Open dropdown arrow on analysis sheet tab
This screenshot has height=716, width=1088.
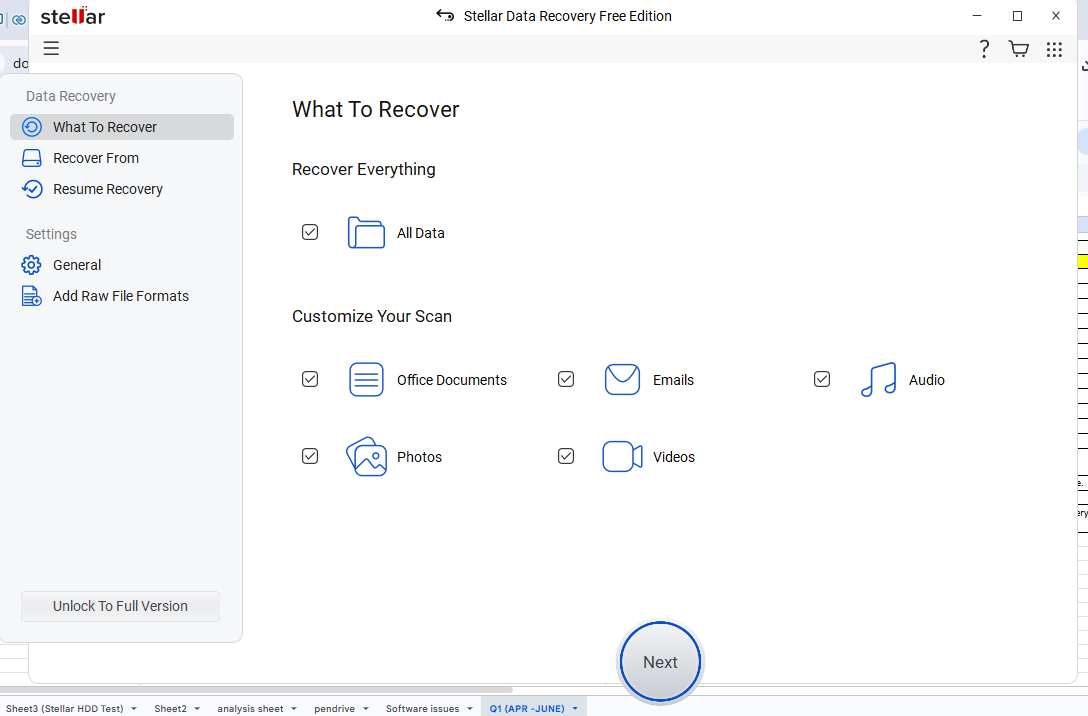tap(294, 708)
